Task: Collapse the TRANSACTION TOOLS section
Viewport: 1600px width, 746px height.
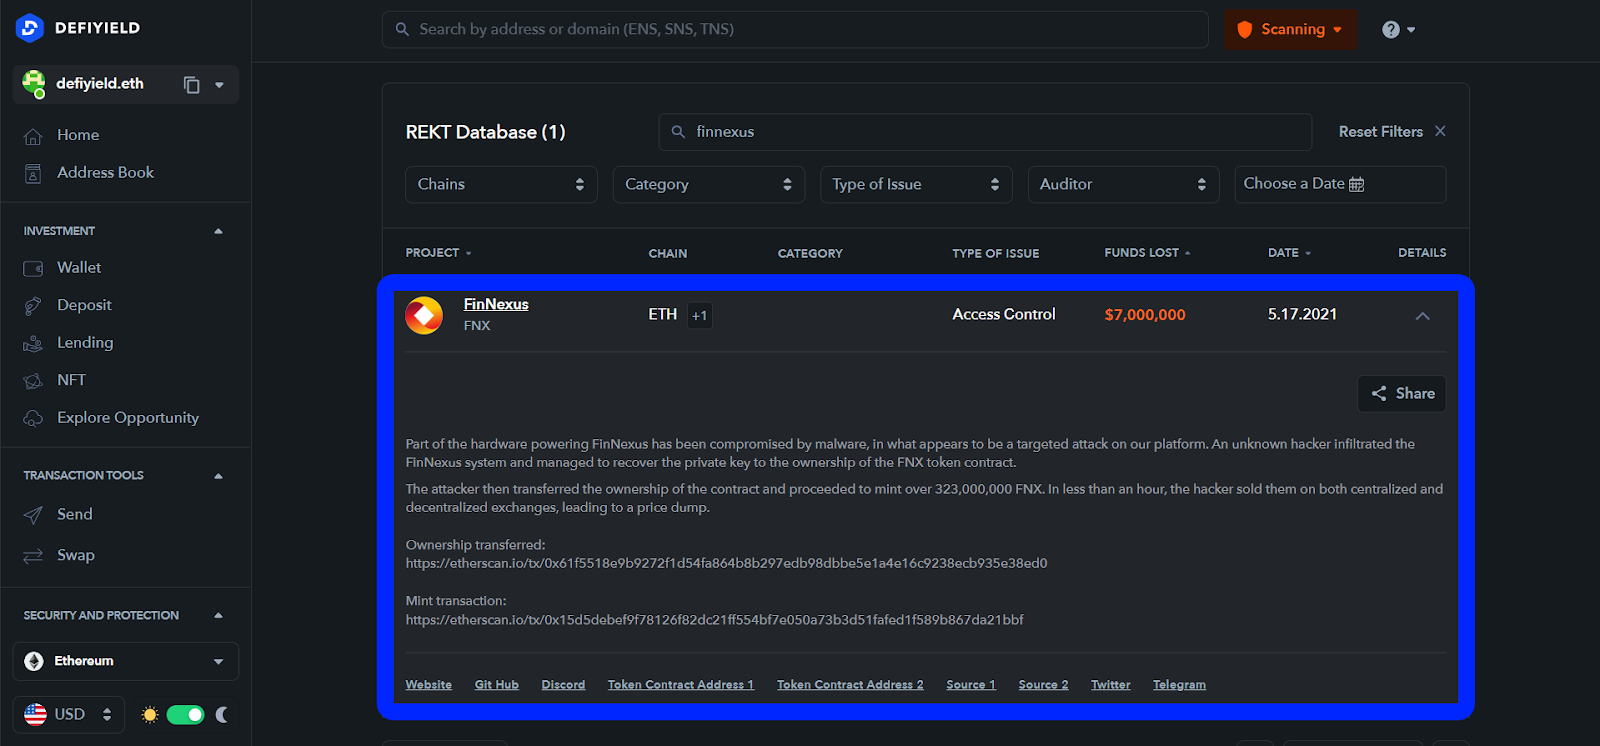Action: coord(218,476)
